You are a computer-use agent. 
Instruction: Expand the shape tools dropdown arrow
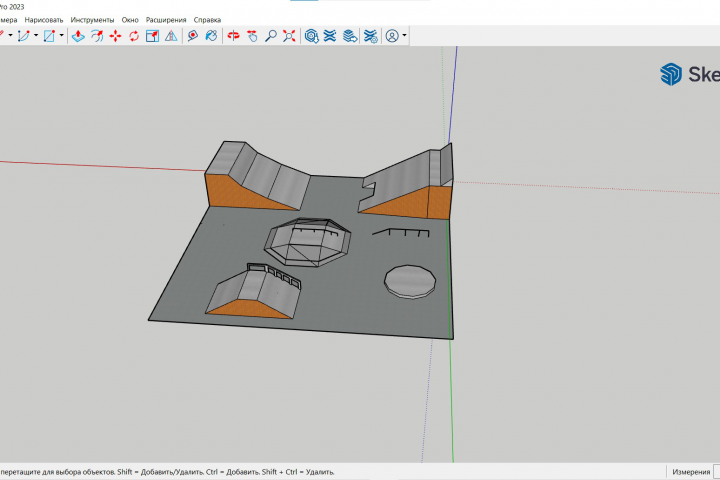tap(61, 36)
